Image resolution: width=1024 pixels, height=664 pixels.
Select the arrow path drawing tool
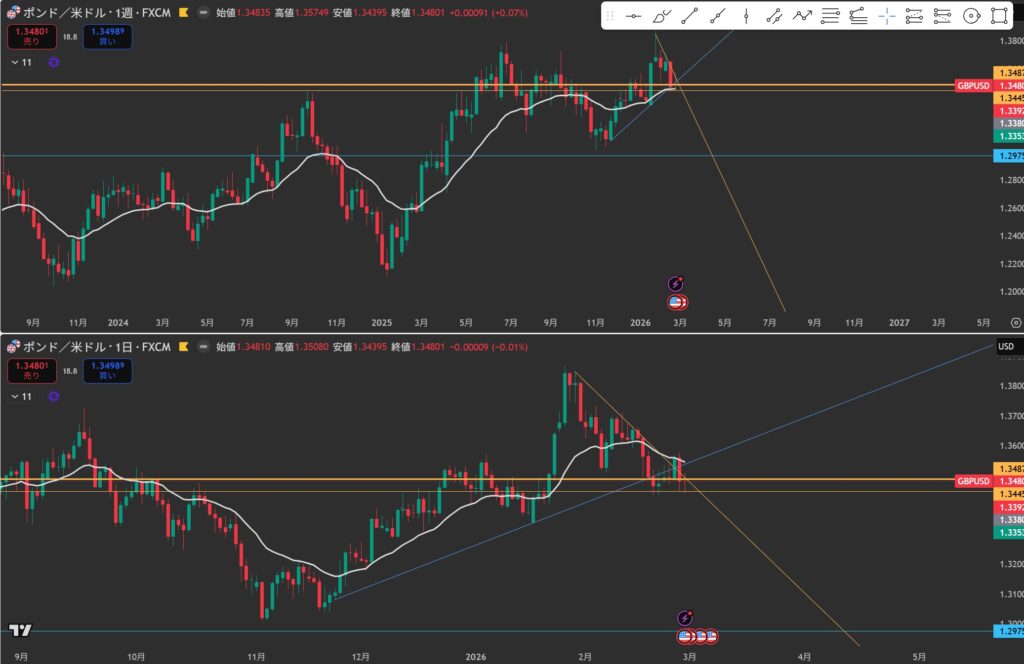pyautogui.click(x=802, y=16)
